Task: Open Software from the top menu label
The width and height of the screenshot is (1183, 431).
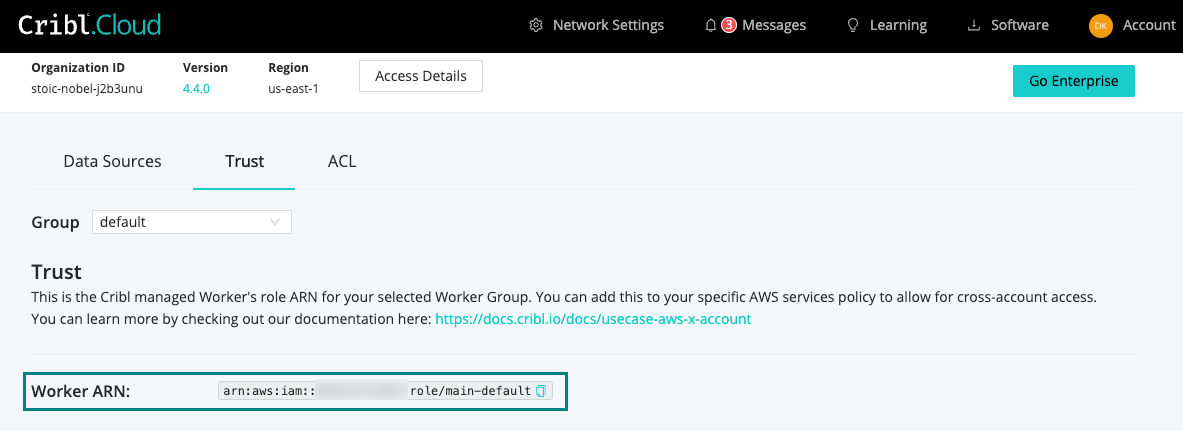Action: point(1019,25)
